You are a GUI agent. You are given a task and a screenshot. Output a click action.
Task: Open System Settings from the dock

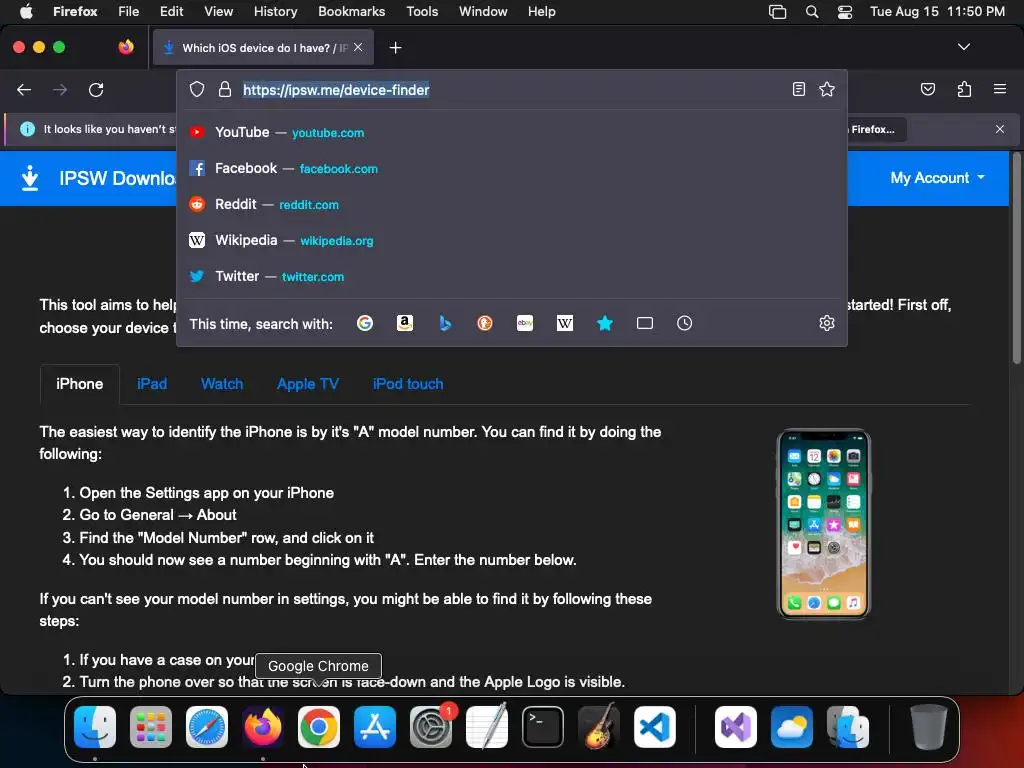431,727
